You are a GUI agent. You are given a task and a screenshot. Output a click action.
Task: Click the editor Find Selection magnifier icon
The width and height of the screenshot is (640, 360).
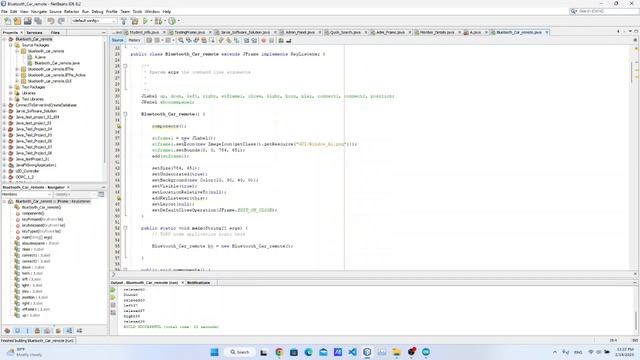[181, 40]
